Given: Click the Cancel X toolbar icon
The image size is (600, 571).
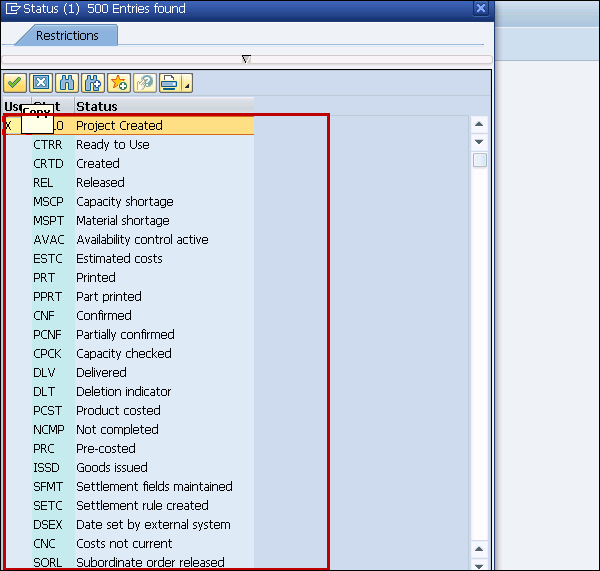Looking at the screenshot, I should pos(41,83).
